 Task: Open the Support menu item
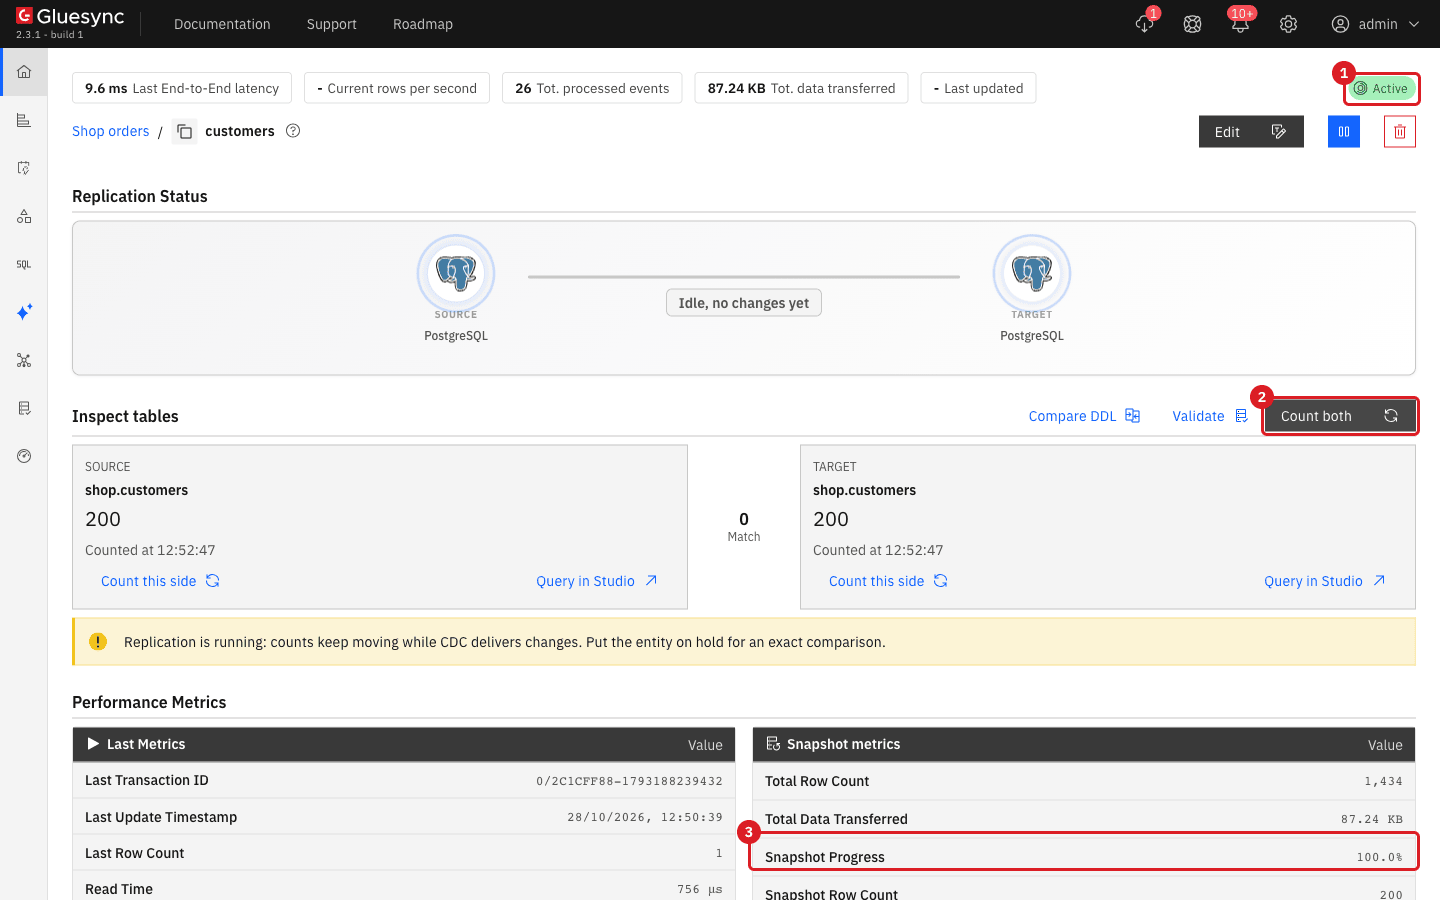tap(332, 24)
